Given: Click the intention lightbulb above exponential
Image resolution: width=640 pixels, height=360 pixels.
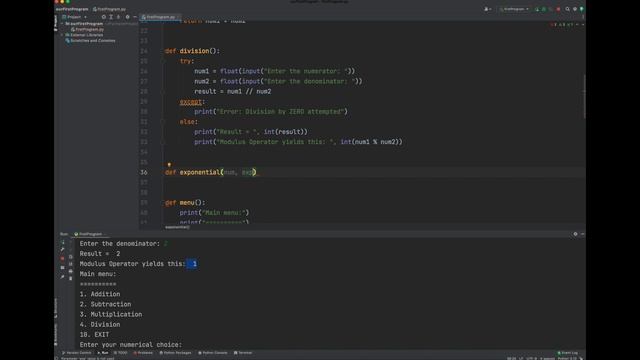Looking at the screenshot, I should (x=169, y=164).
